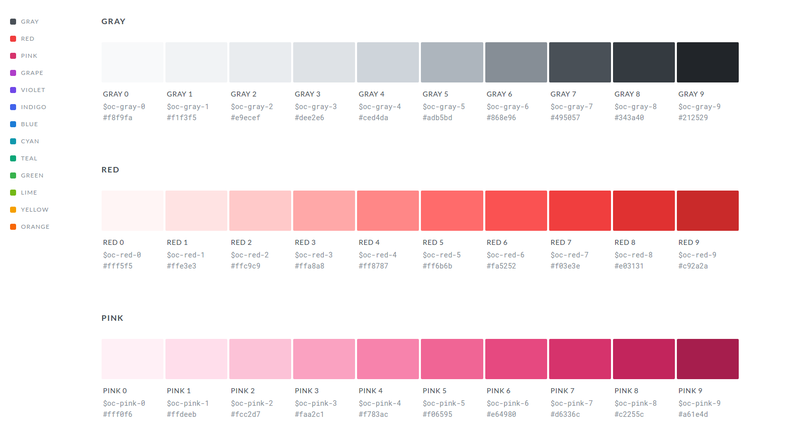Click the orange square sidebar icon

(13, 227)
